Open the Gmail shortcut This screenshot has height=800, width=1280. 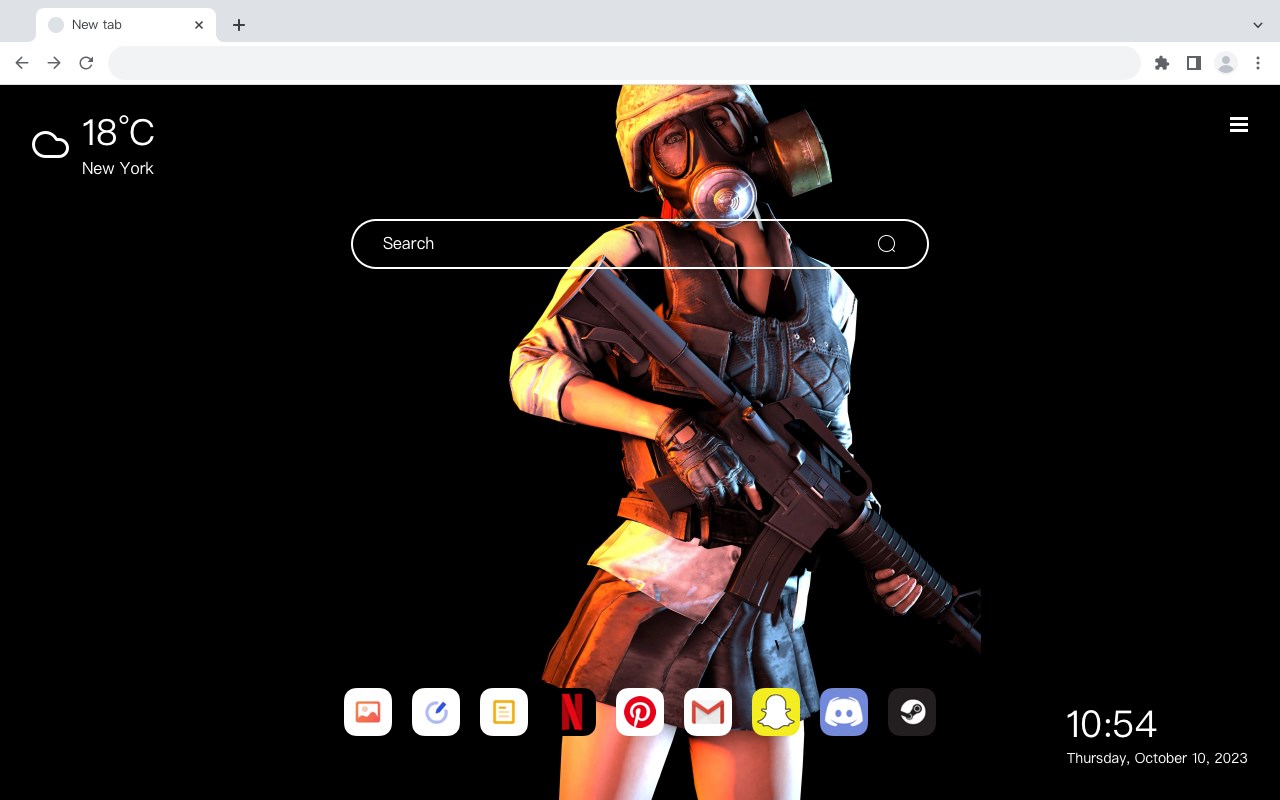(x=708, y=712)
